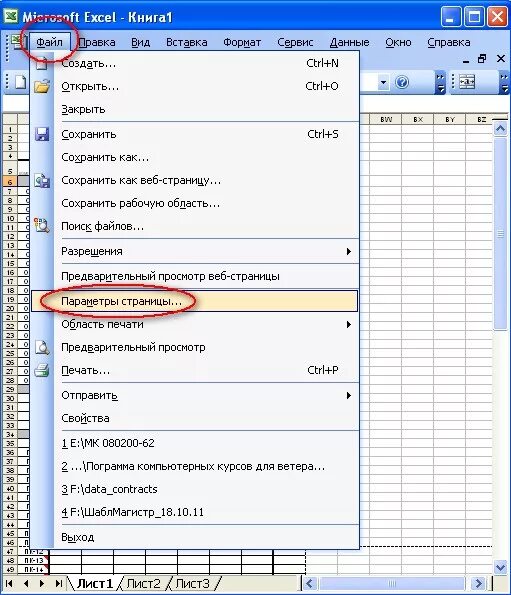Go to previous sheet tab arrow
Image resolution: width=511 pixels, height=595 pixels.
(x=26, y=583)
